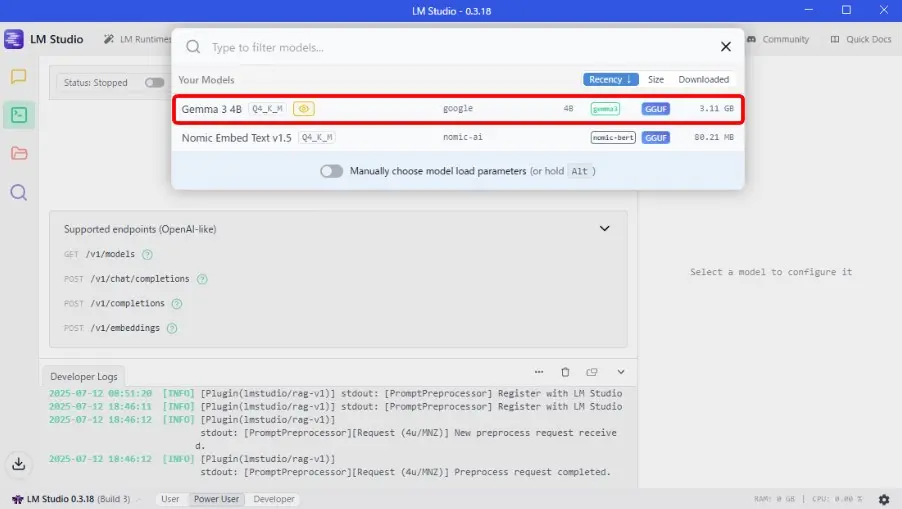Open LM Runtimes button

pyautogui.click(x=138, y=39)
